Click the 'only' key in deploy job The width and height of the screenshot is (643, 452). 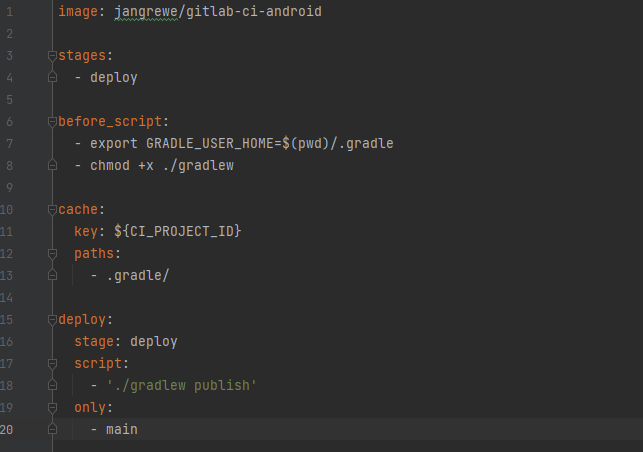pyautogui.click(x=89, y=407)
